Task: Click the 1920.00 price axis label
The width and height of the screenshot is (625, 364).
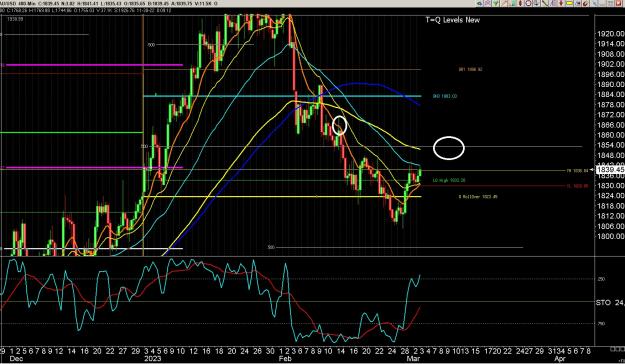Action: (610, 34)
